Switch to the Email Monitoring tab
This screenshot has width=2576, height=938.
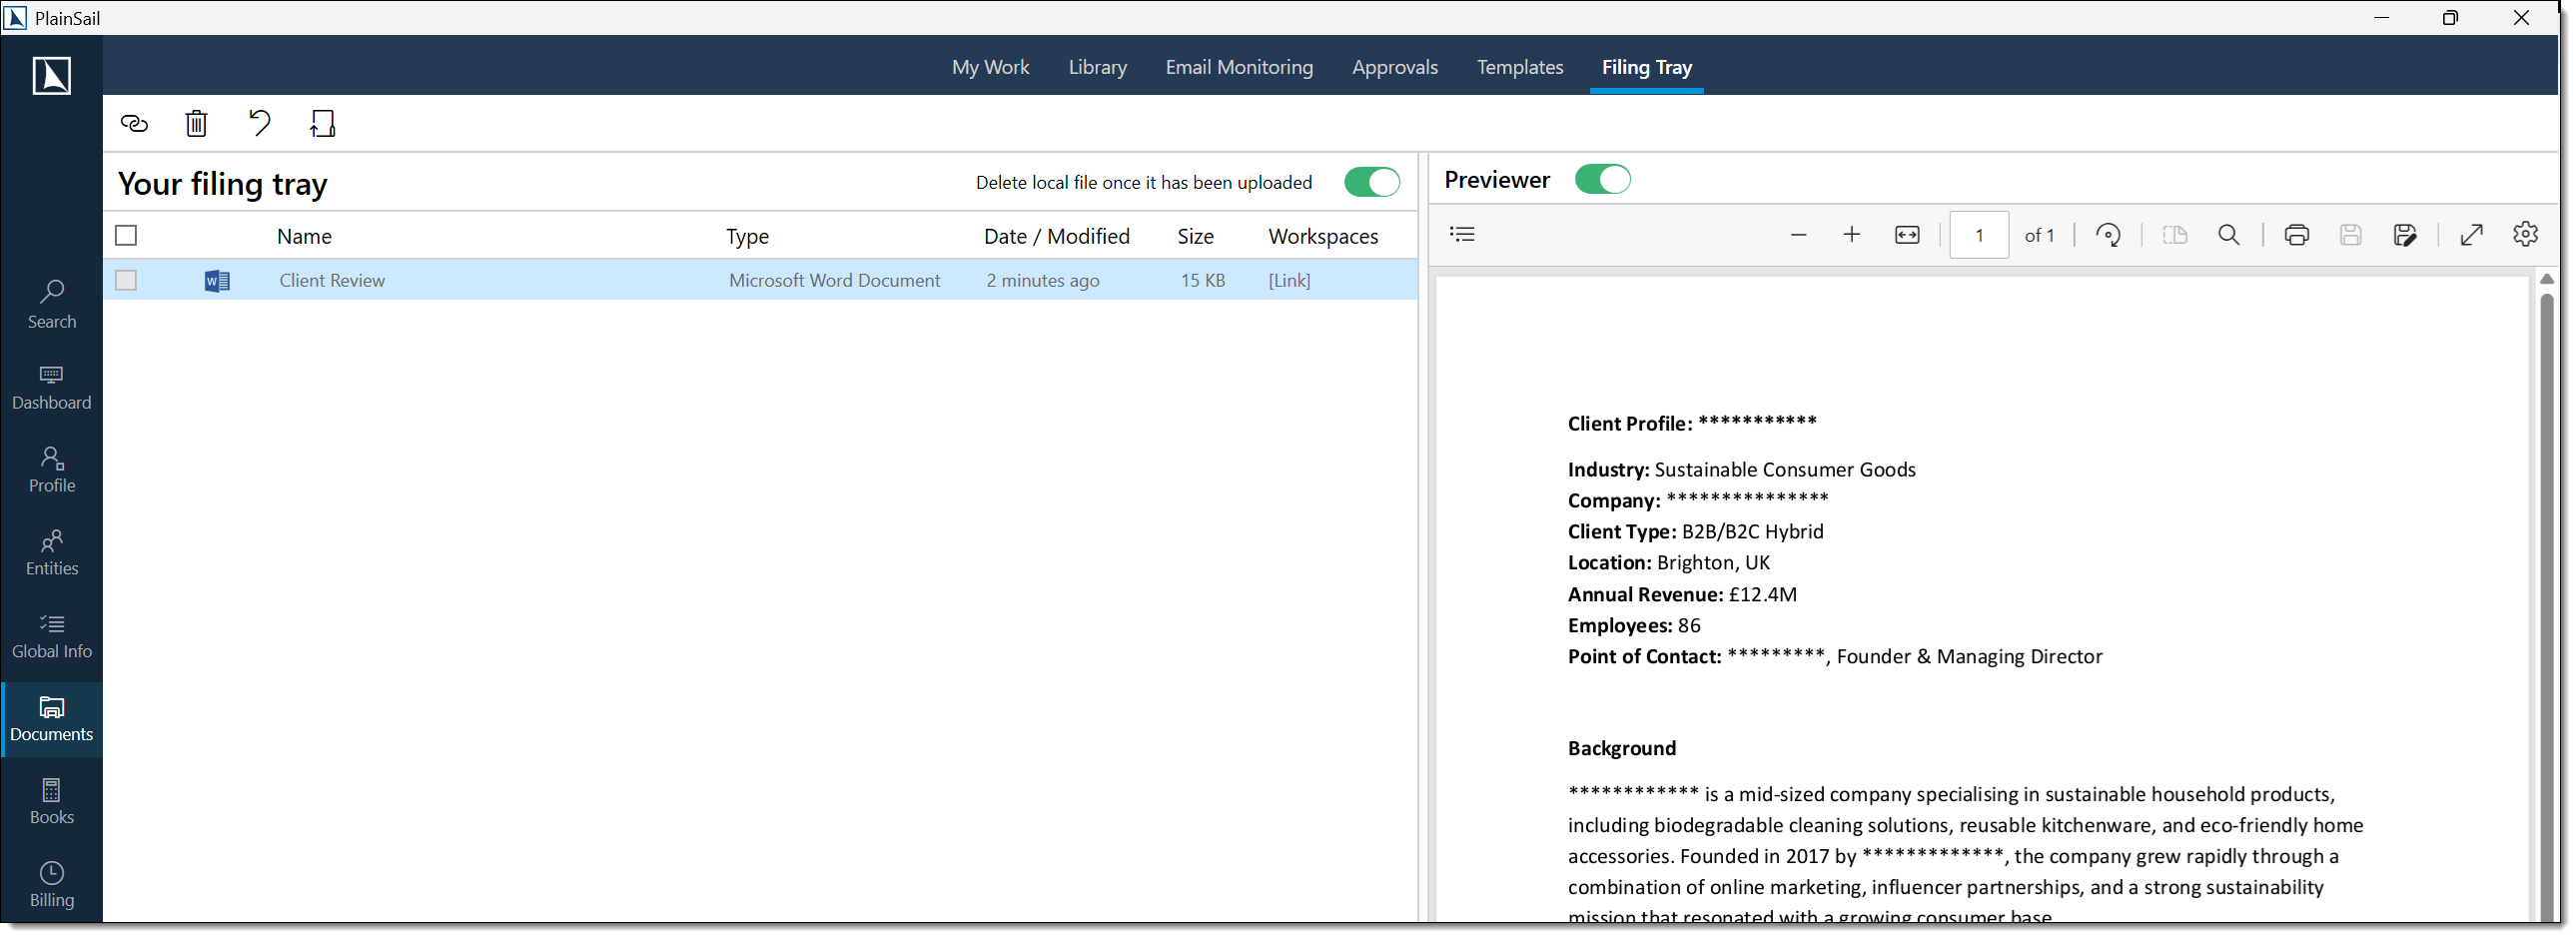pos(1239,67)
